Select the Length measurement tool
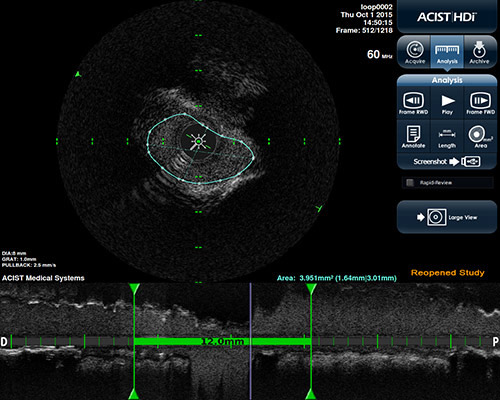The width and height of the screenshot is (500, 400). click(447, 137)
